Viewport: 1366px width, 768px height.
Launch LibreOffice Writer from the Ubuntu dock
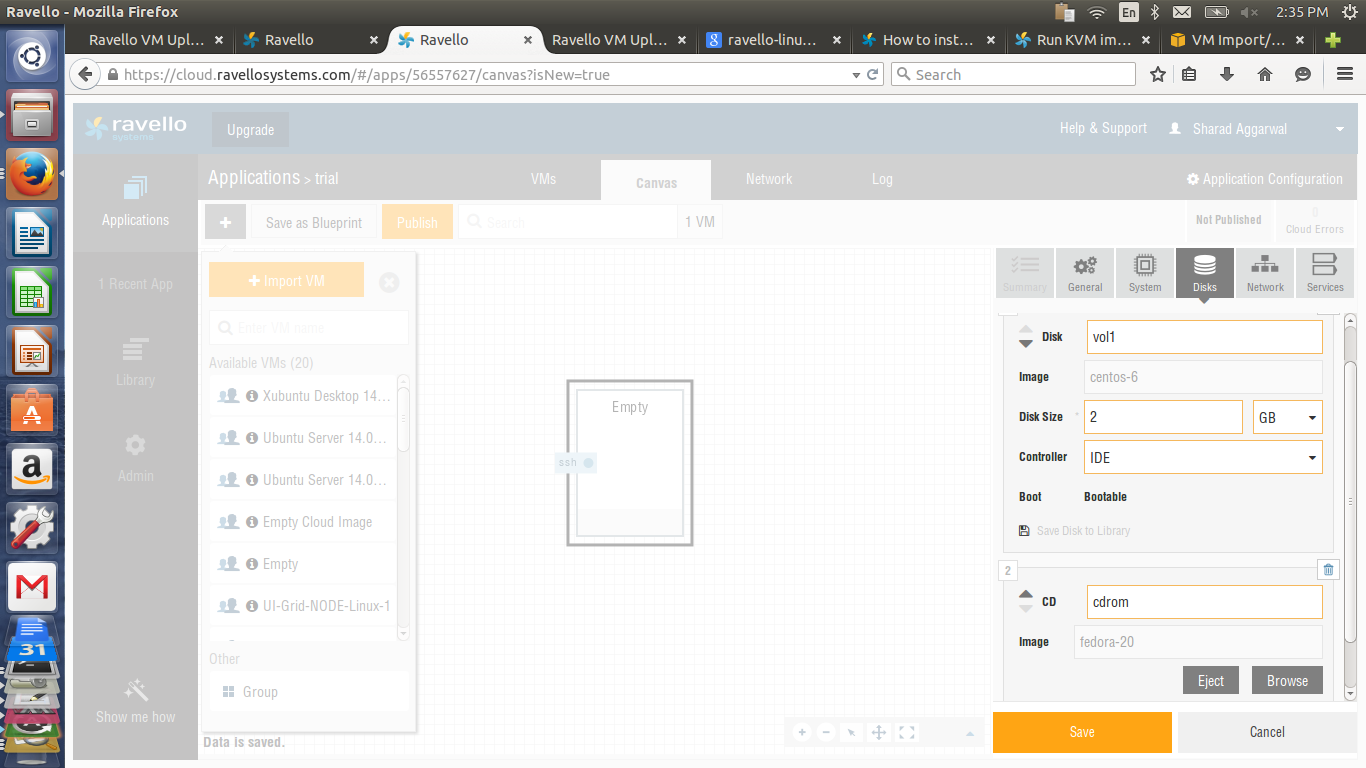tap(33, 234)
